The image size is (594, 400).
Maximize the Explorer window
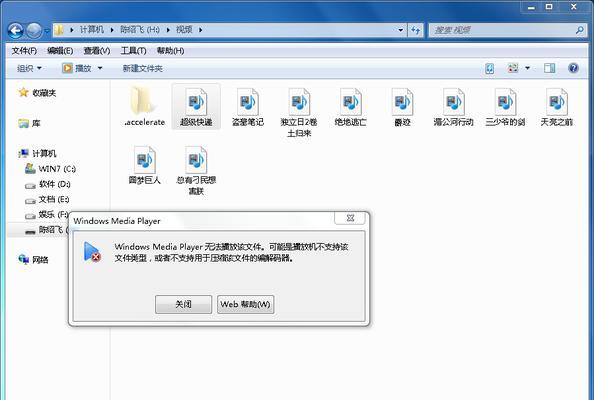coord(549,7)
